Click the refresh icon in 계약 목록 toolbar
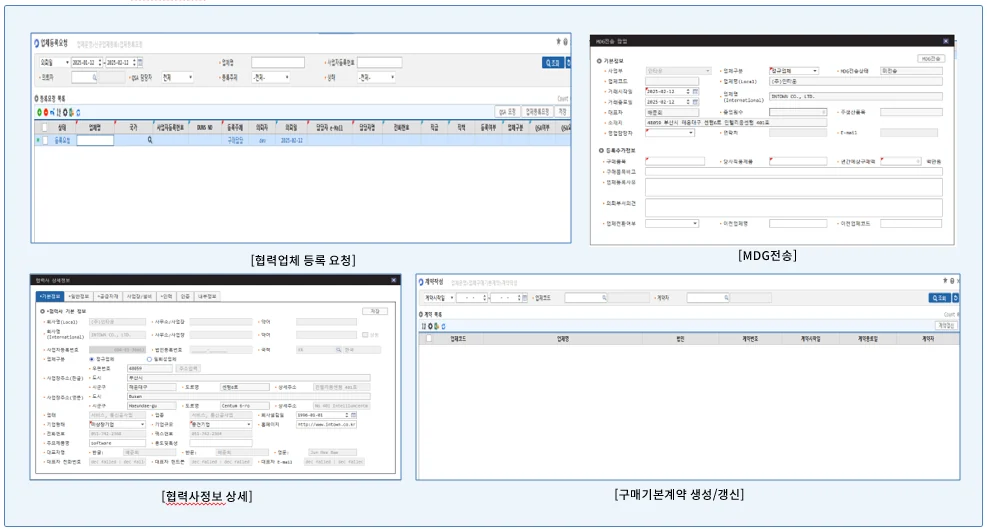 click(x=443, y=326)
